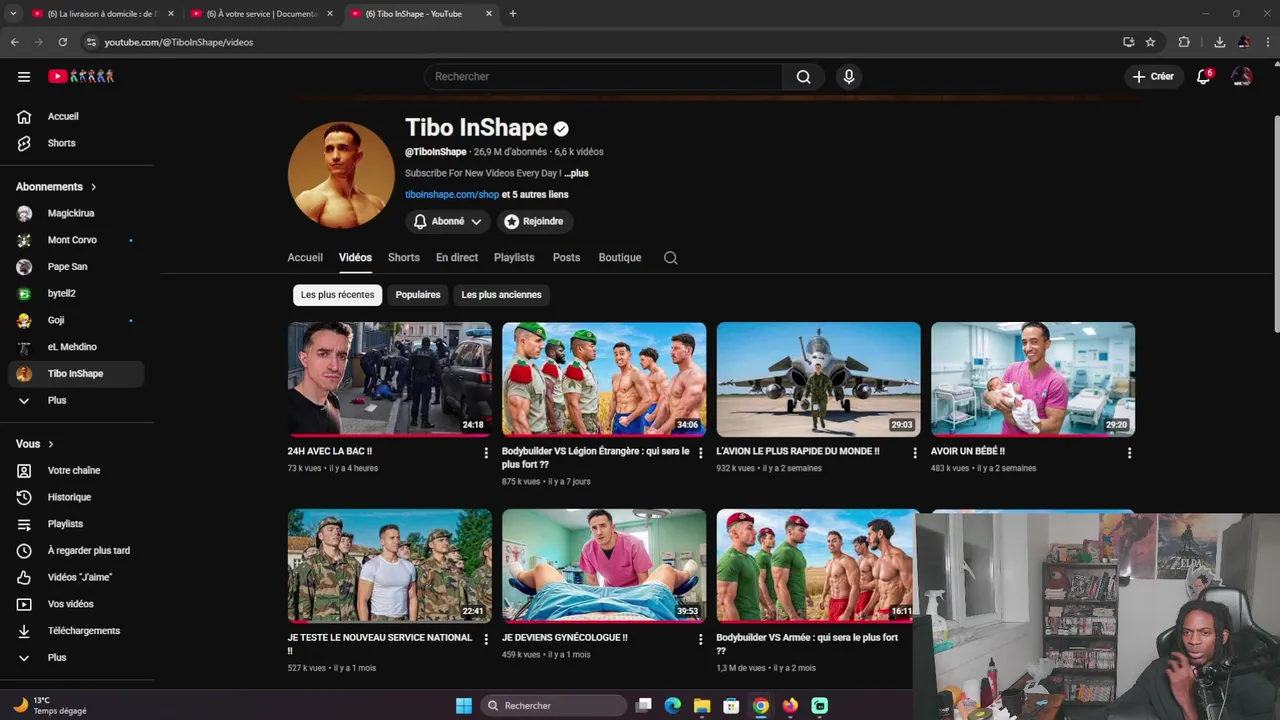Click Tibo InShape channel avatar

(x=341, y=175)
